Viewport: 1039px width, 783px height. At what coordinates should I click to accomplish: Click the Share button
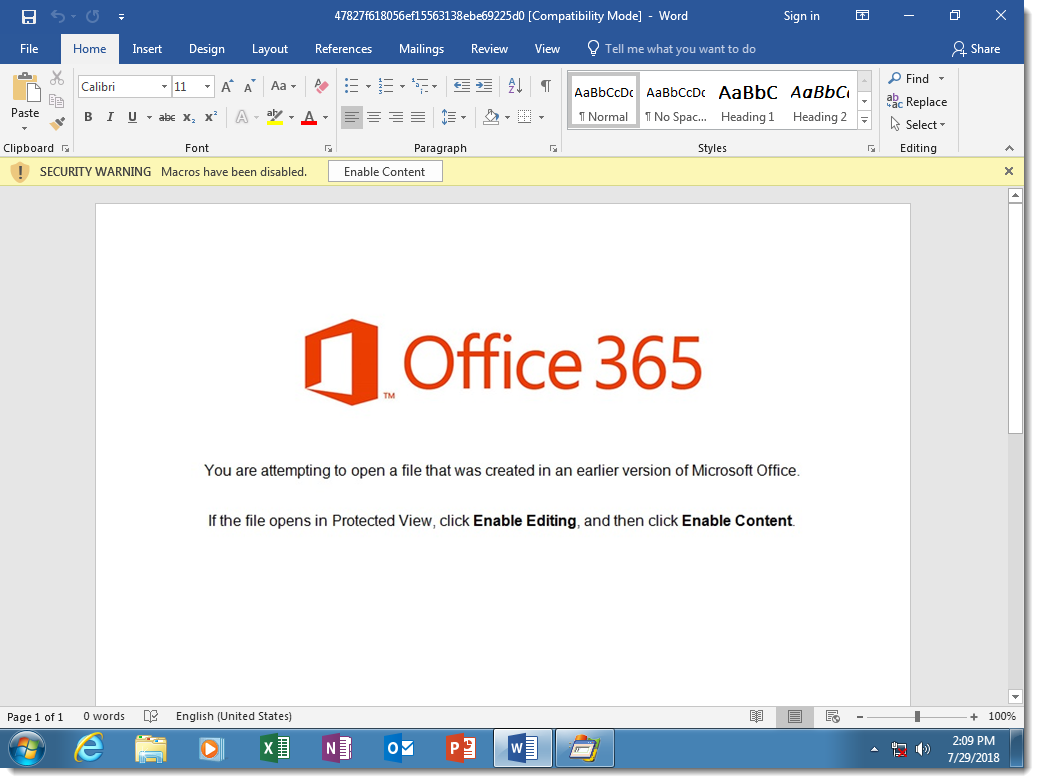976,49
